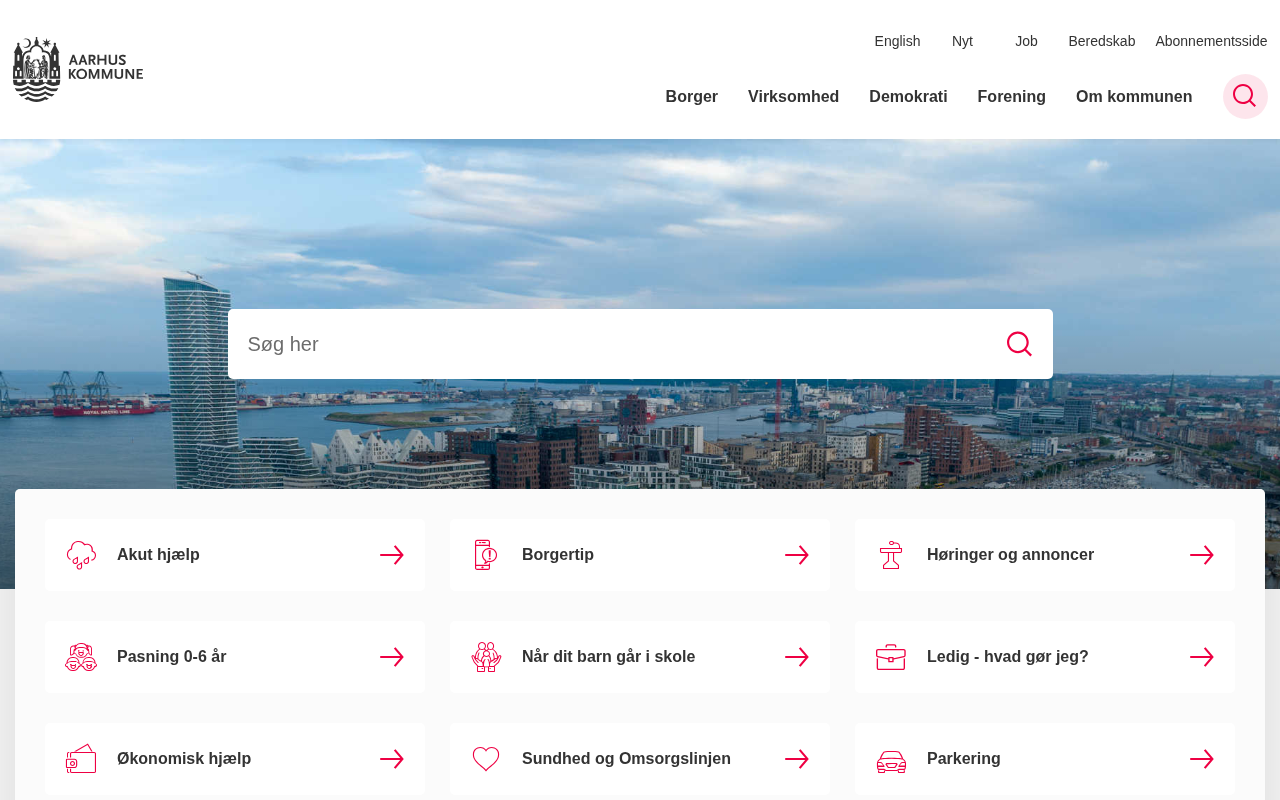
Task: Click the Aarhus Kommune logo
Action: pos(78,69)
